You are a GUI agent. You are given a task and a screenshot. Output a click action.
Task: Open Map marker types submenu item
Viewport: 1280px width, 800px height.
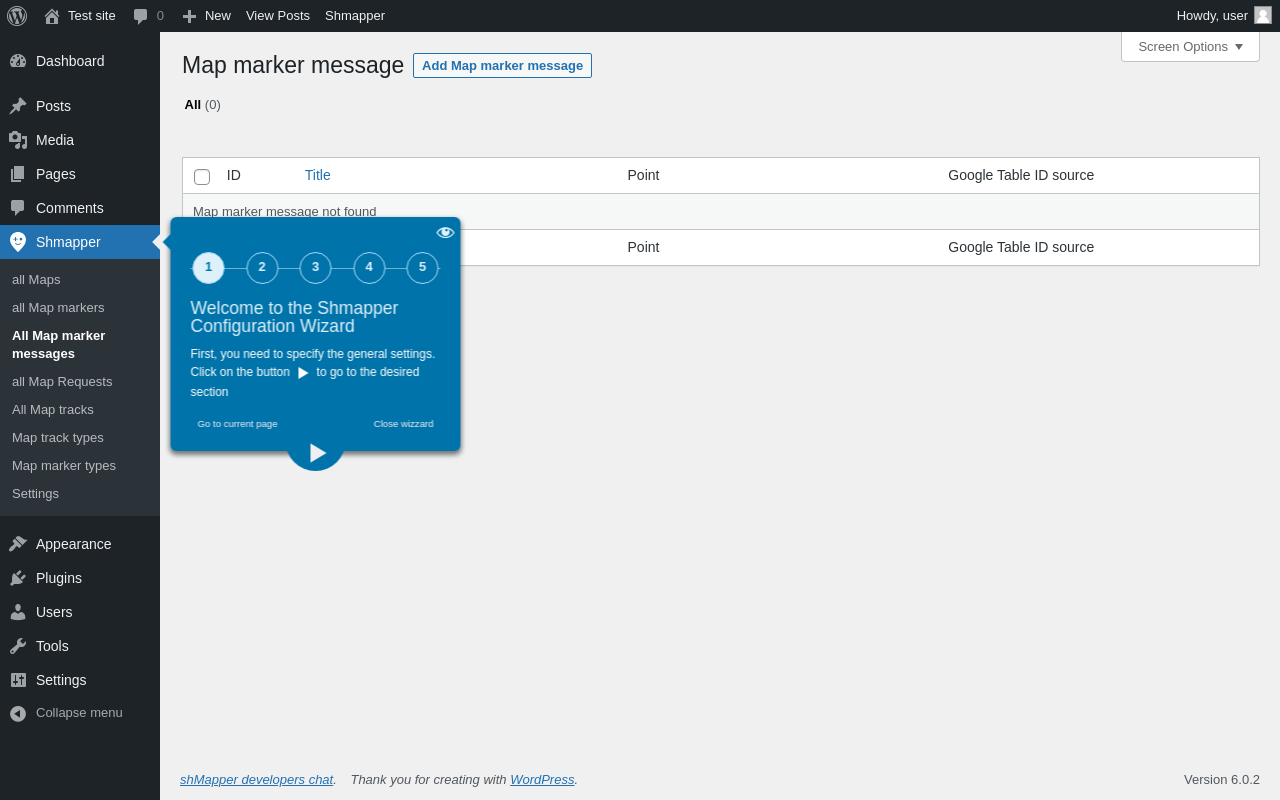point(64,466)
